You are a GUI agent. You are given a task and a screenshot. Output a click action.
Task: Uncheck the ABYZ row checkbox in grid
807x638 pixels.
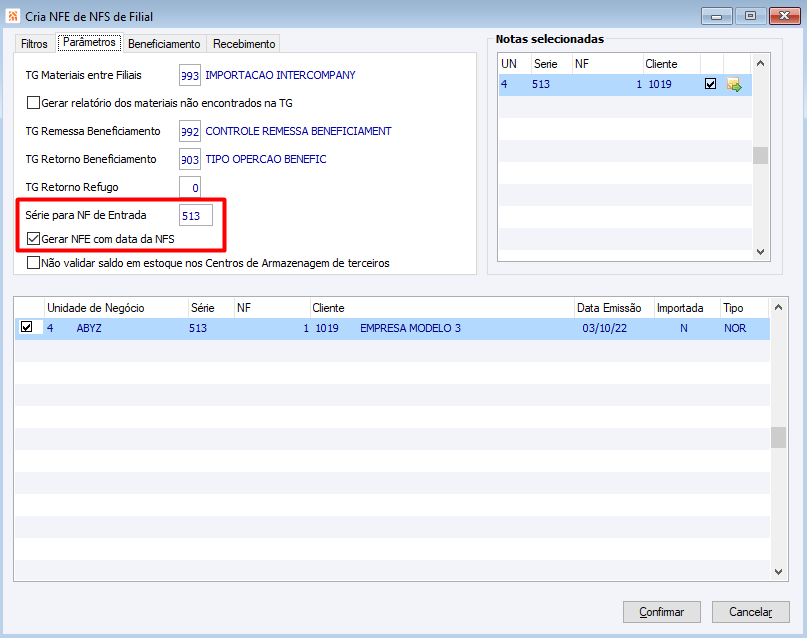pos(27,327)
